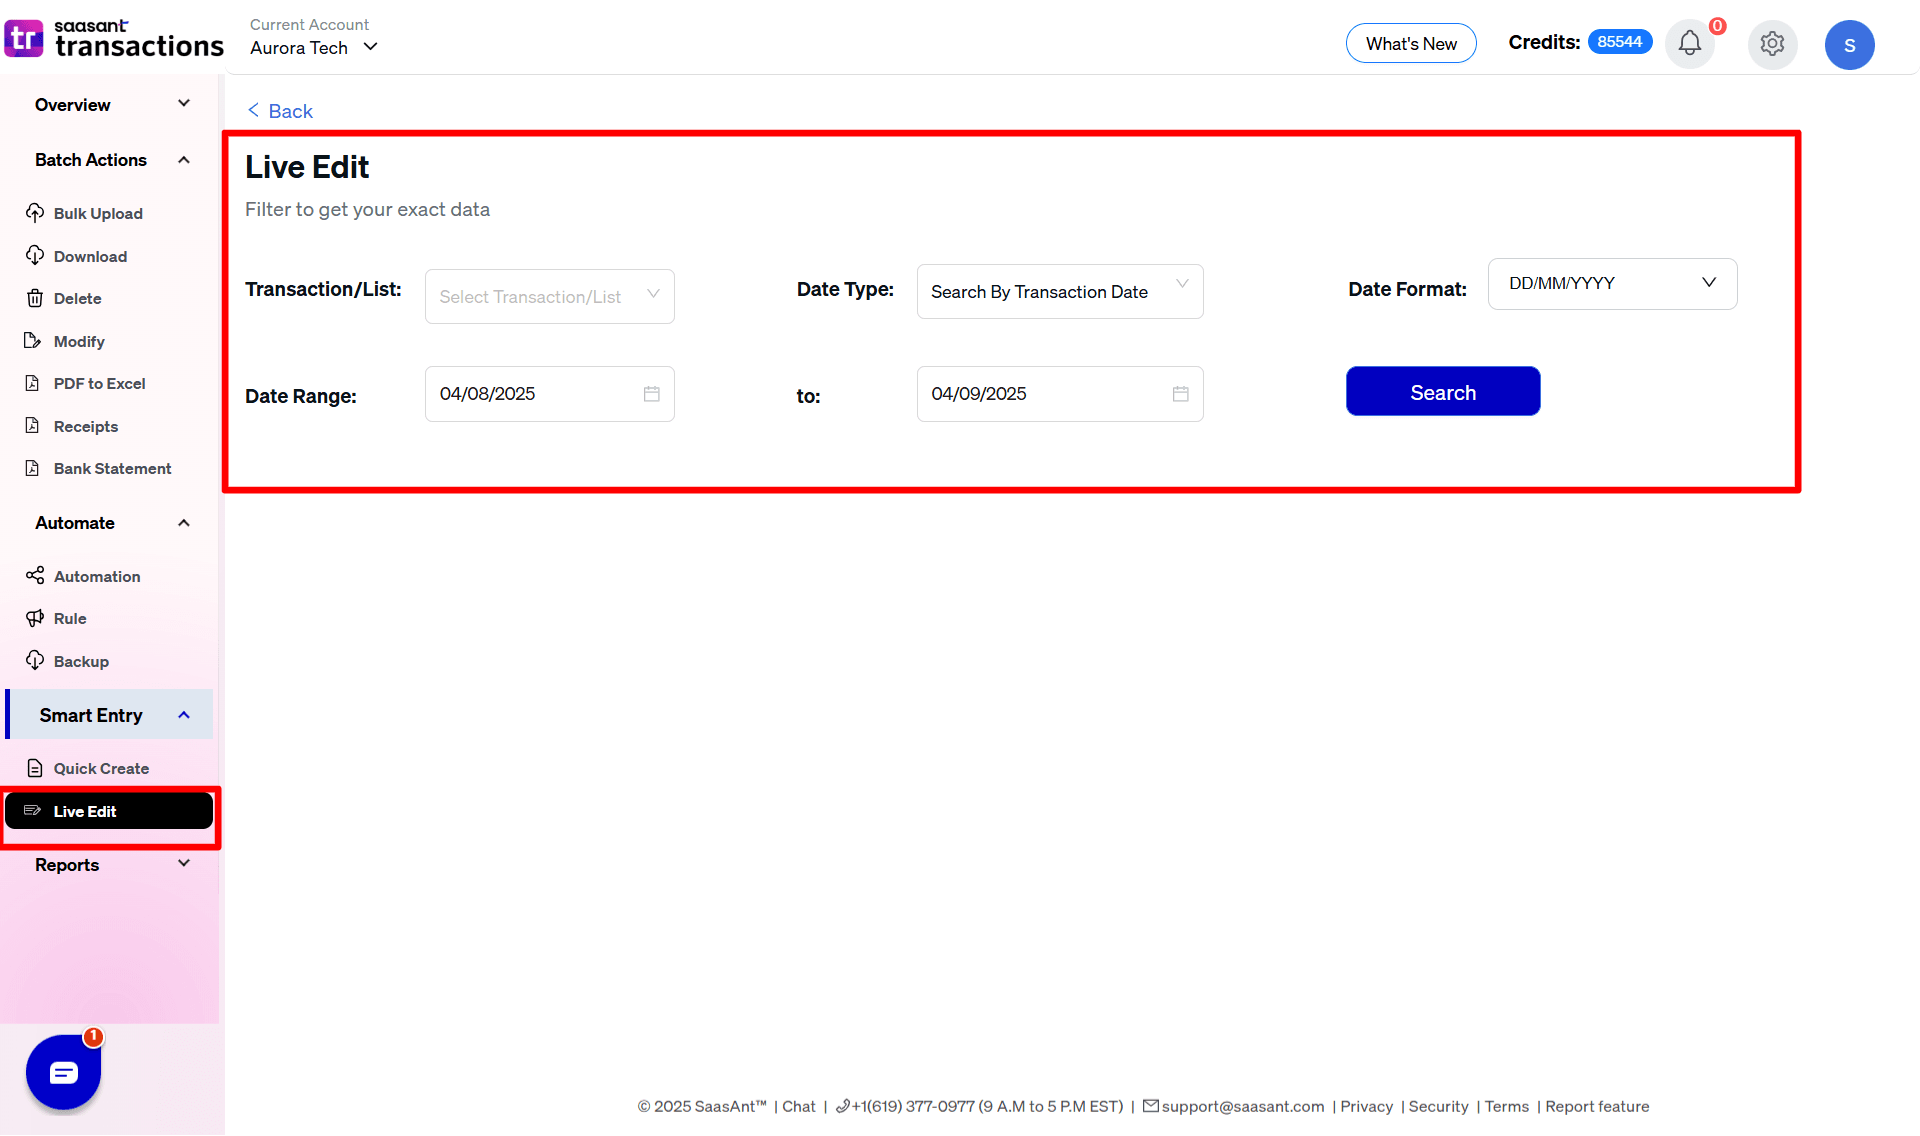Select Quick Create in sidebar
1920x1136 pixels.
101,768
